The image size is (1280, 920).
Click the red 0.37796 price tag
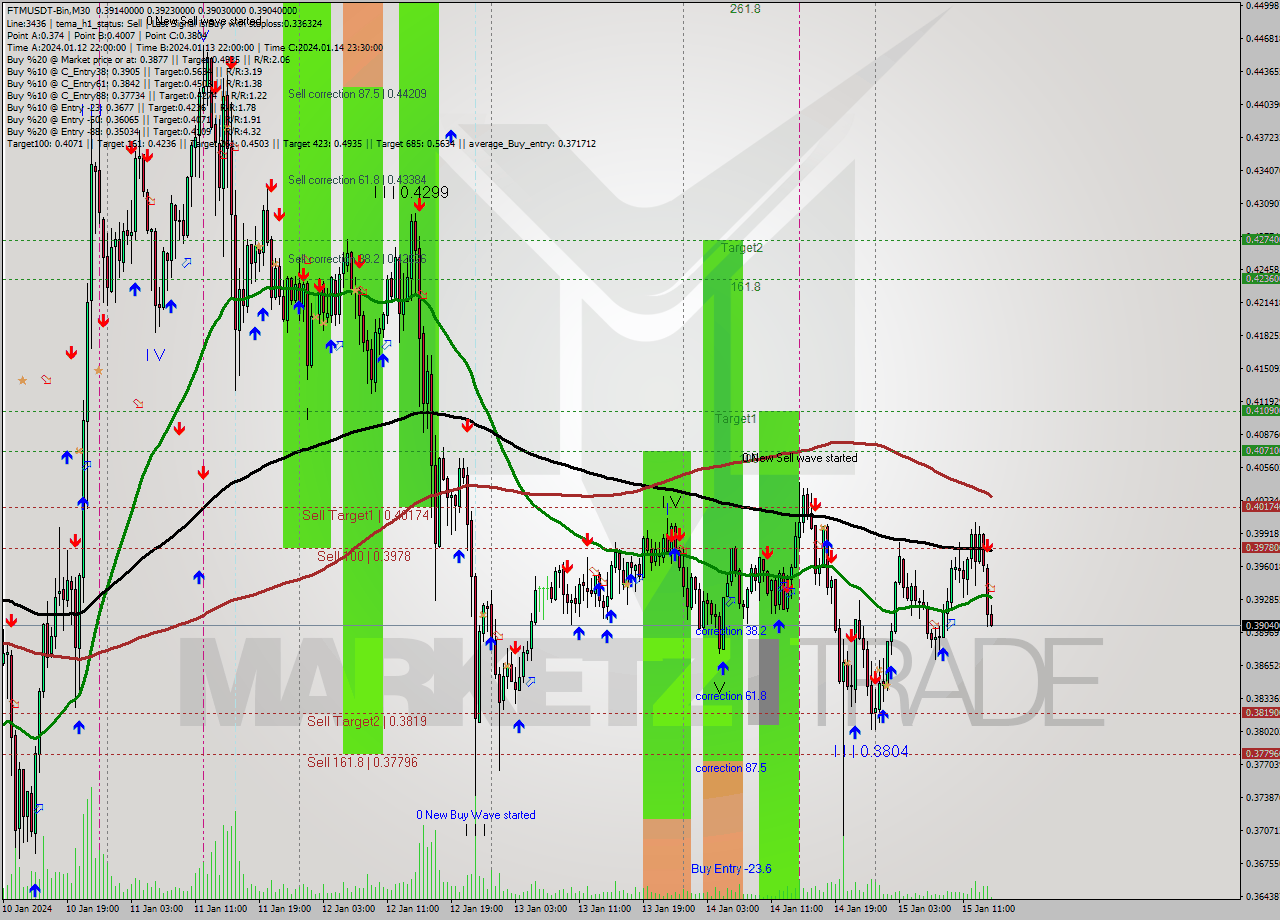pyautogui.click(x=1259, y=753)
